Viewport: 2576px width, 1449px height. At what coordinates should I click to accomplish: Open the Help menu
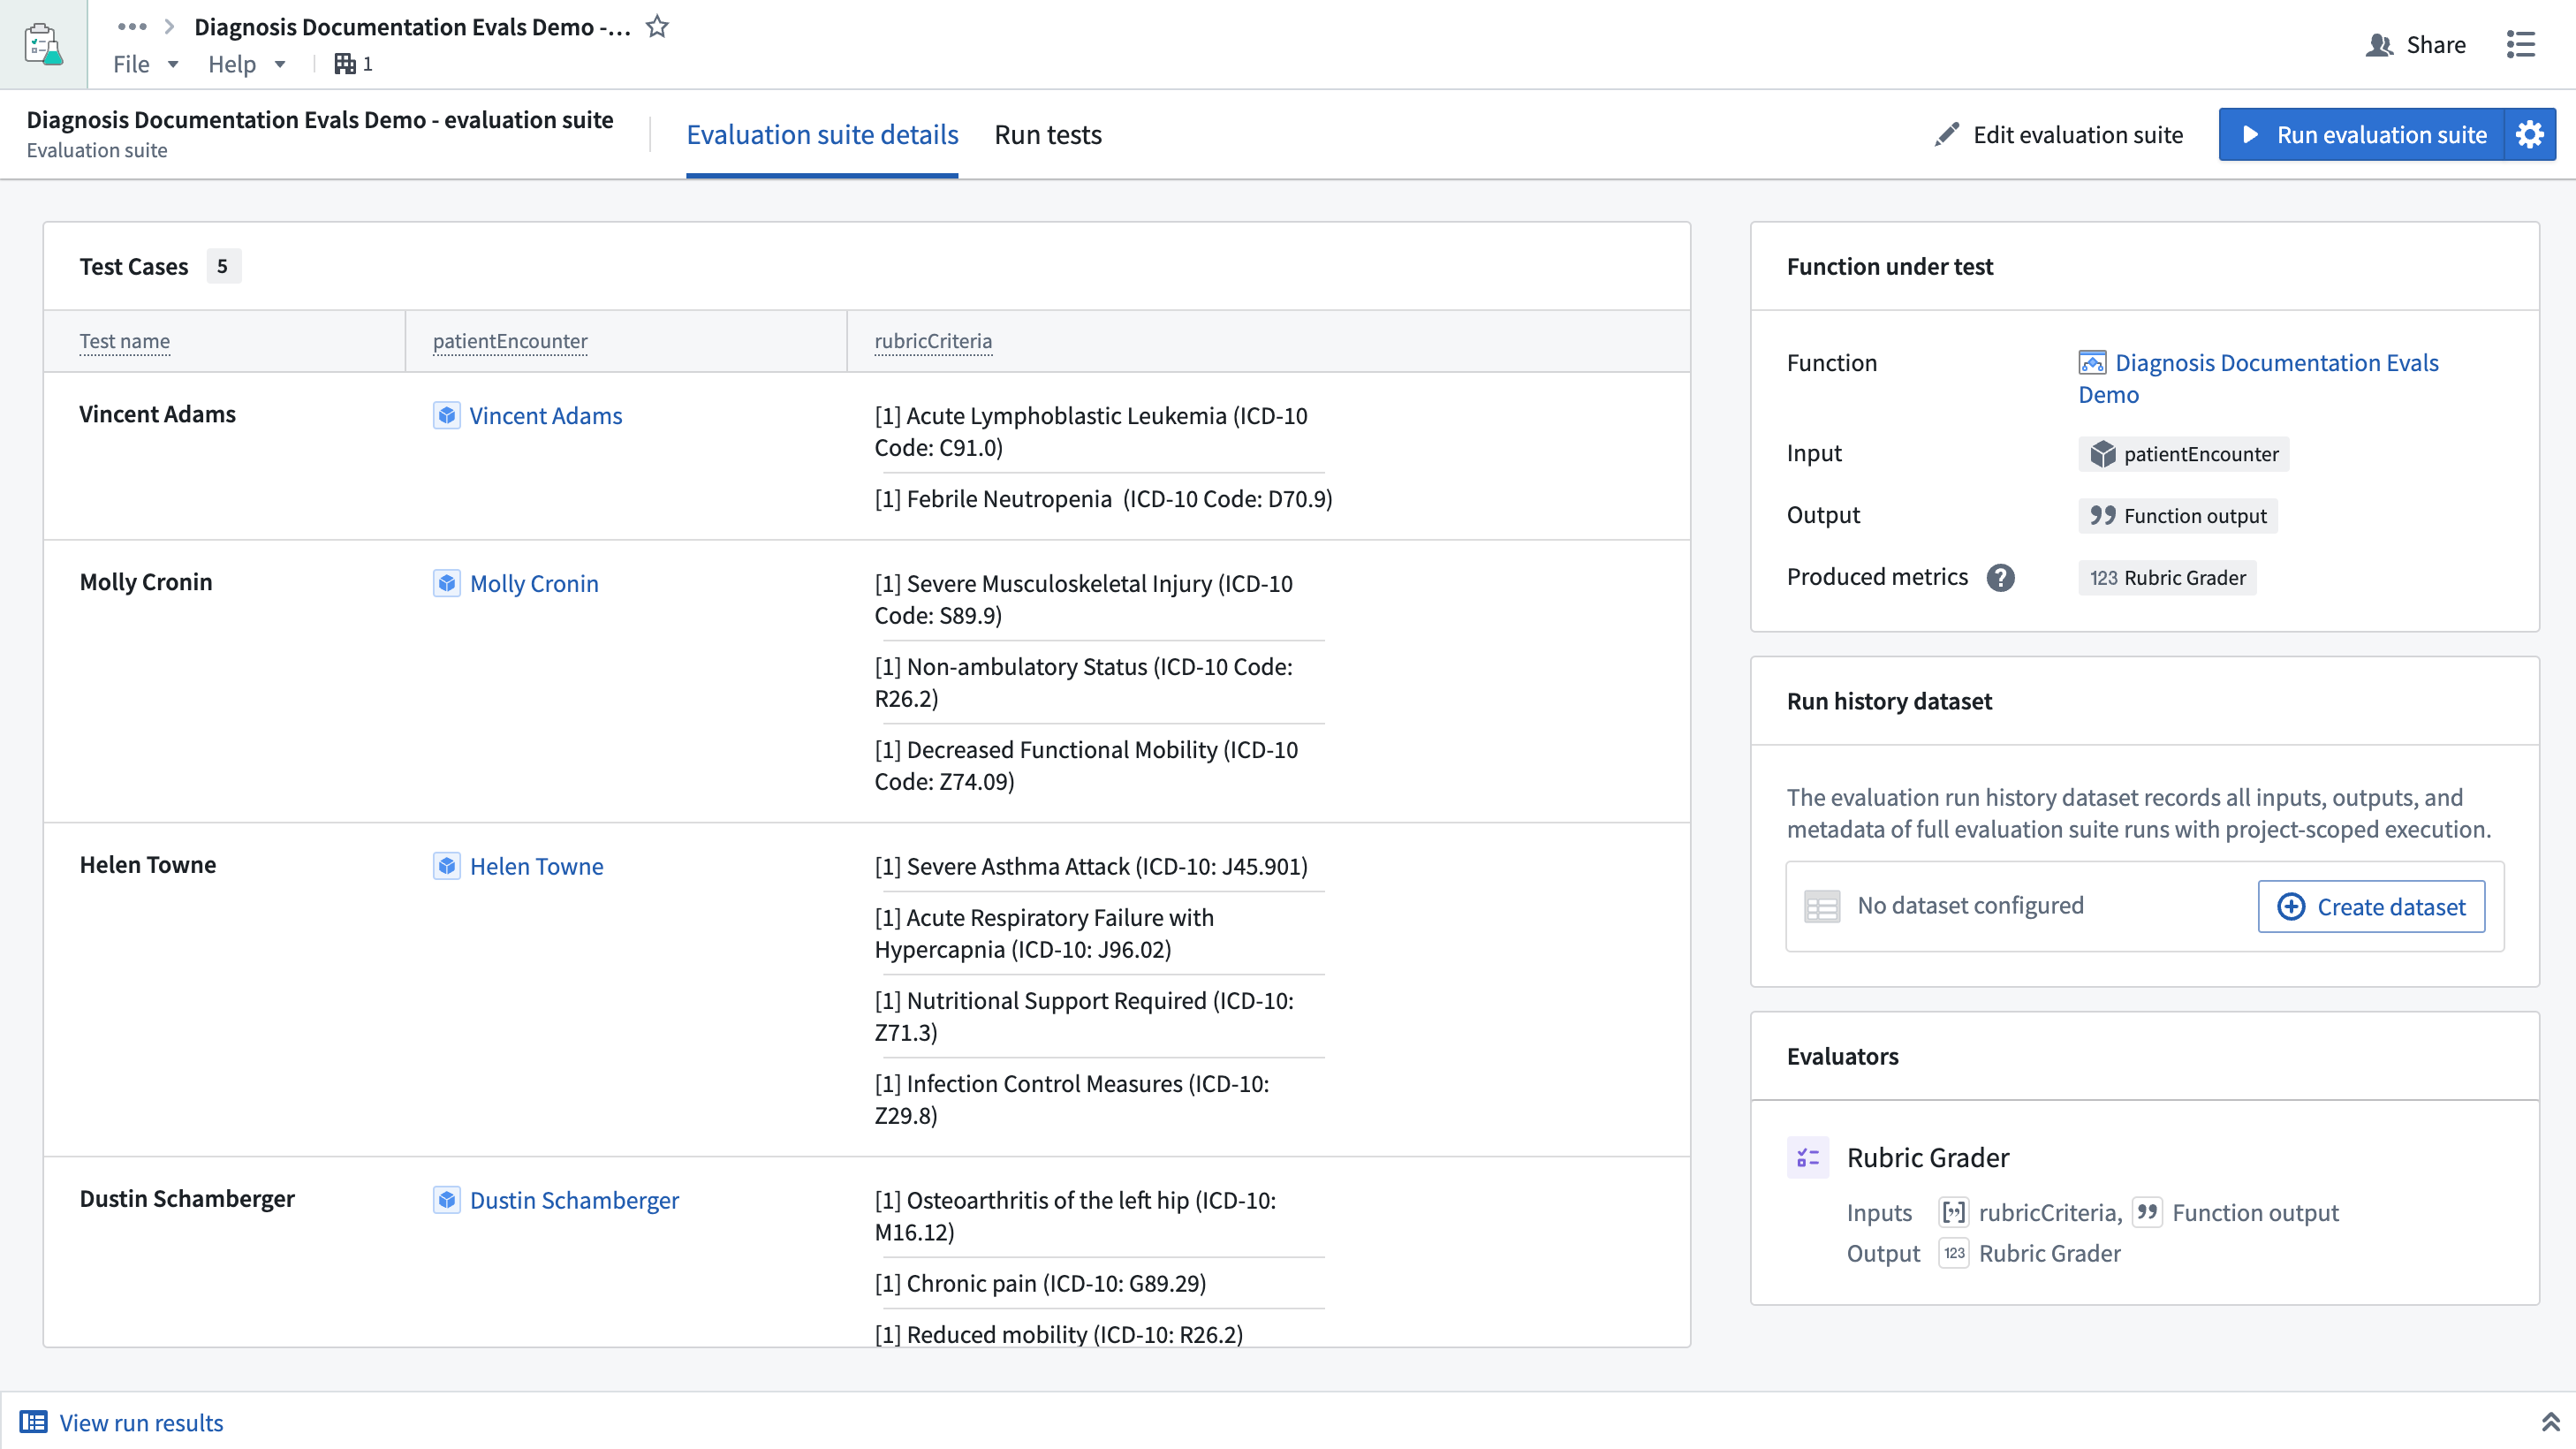[x=247, y=64]
